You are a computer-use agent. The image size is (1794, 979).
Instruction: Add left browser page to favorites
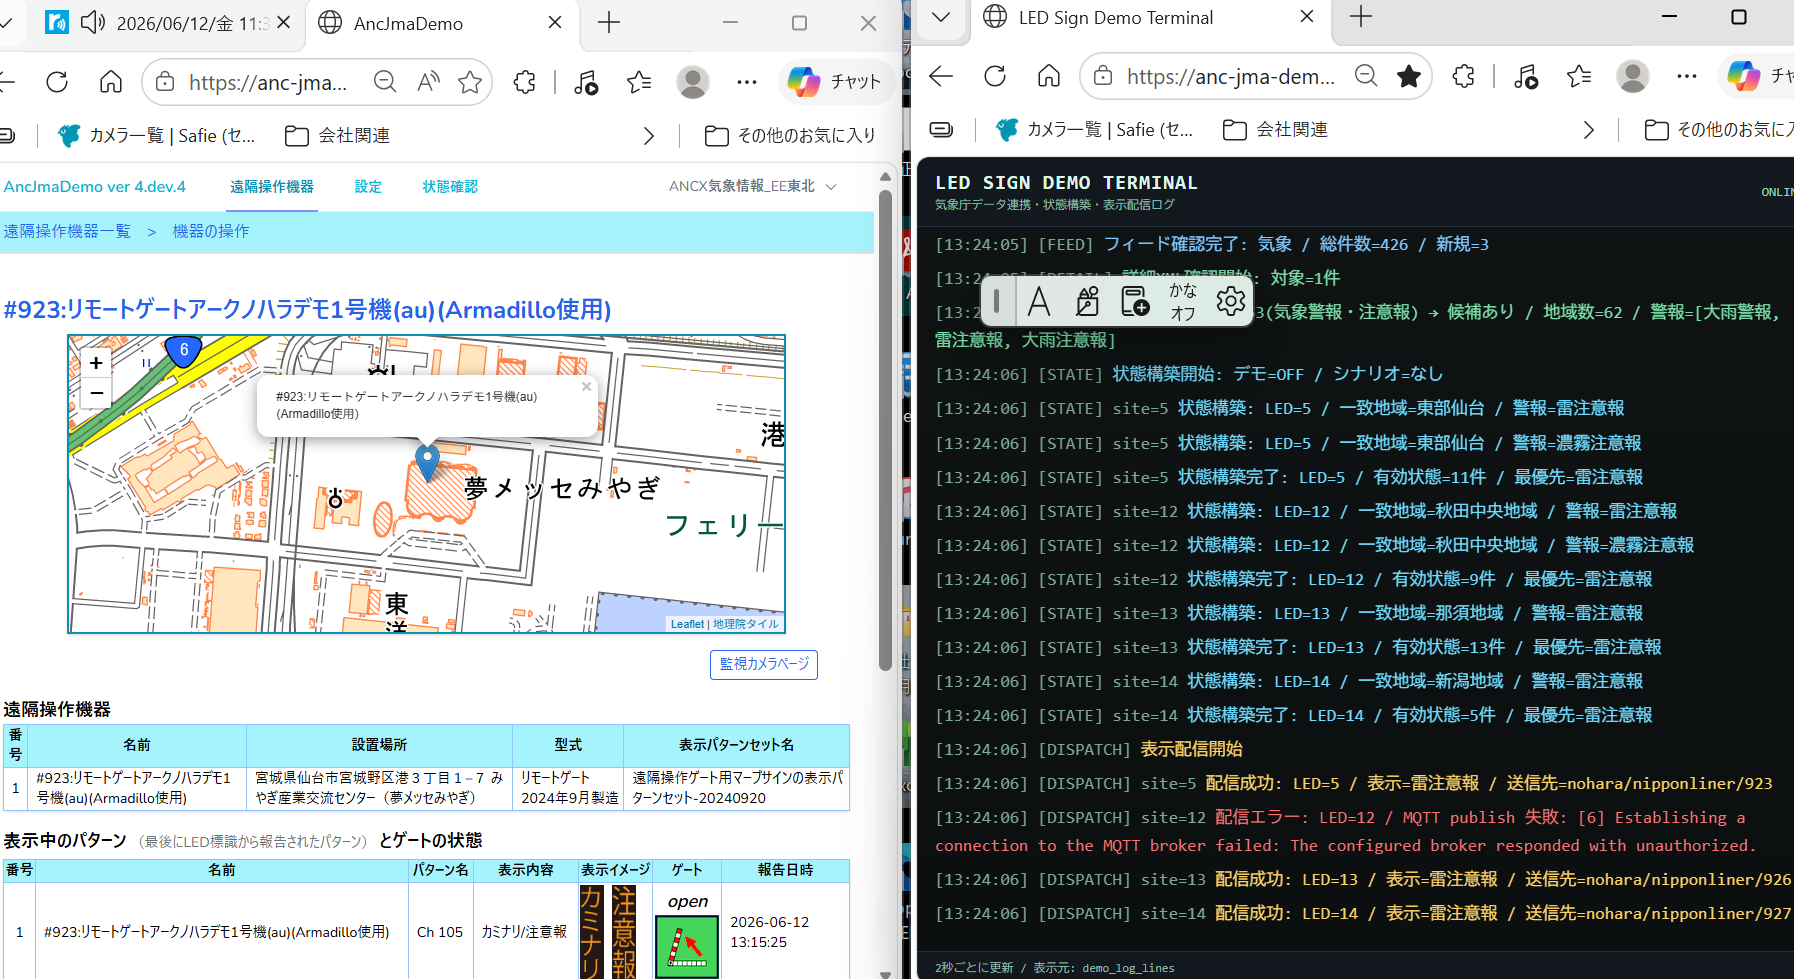click(x=470, y=82)
